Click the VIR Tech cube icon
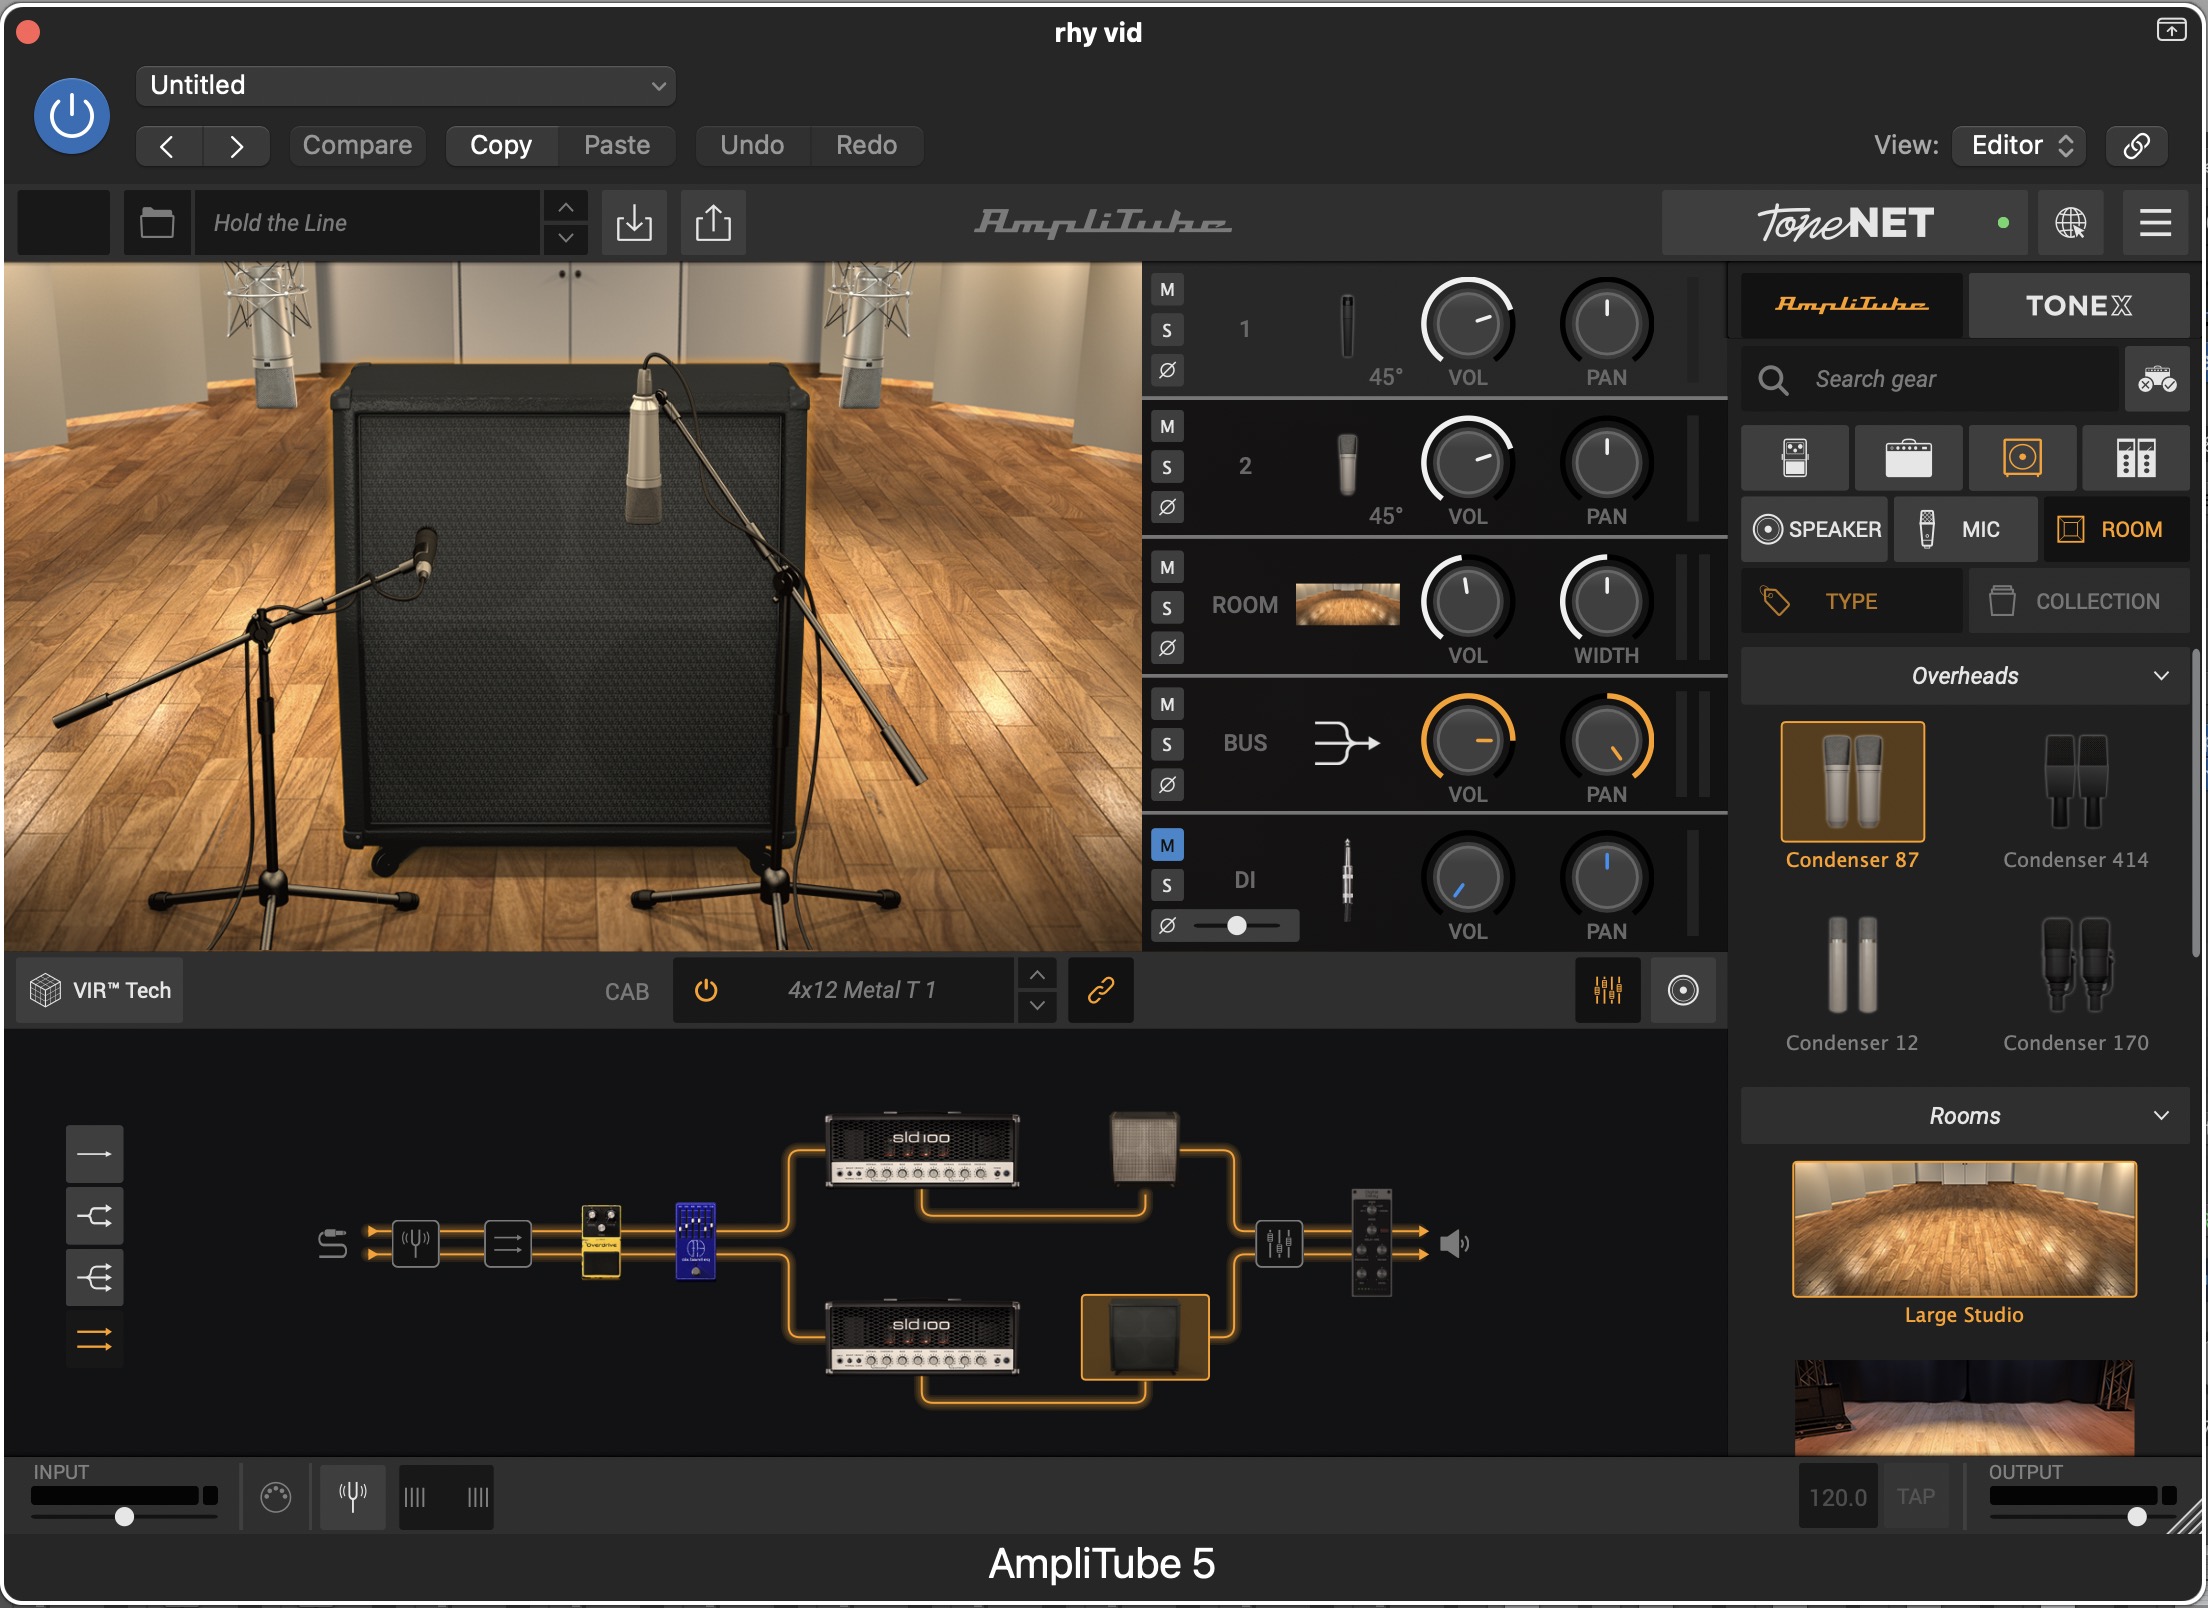 point(46,990)
